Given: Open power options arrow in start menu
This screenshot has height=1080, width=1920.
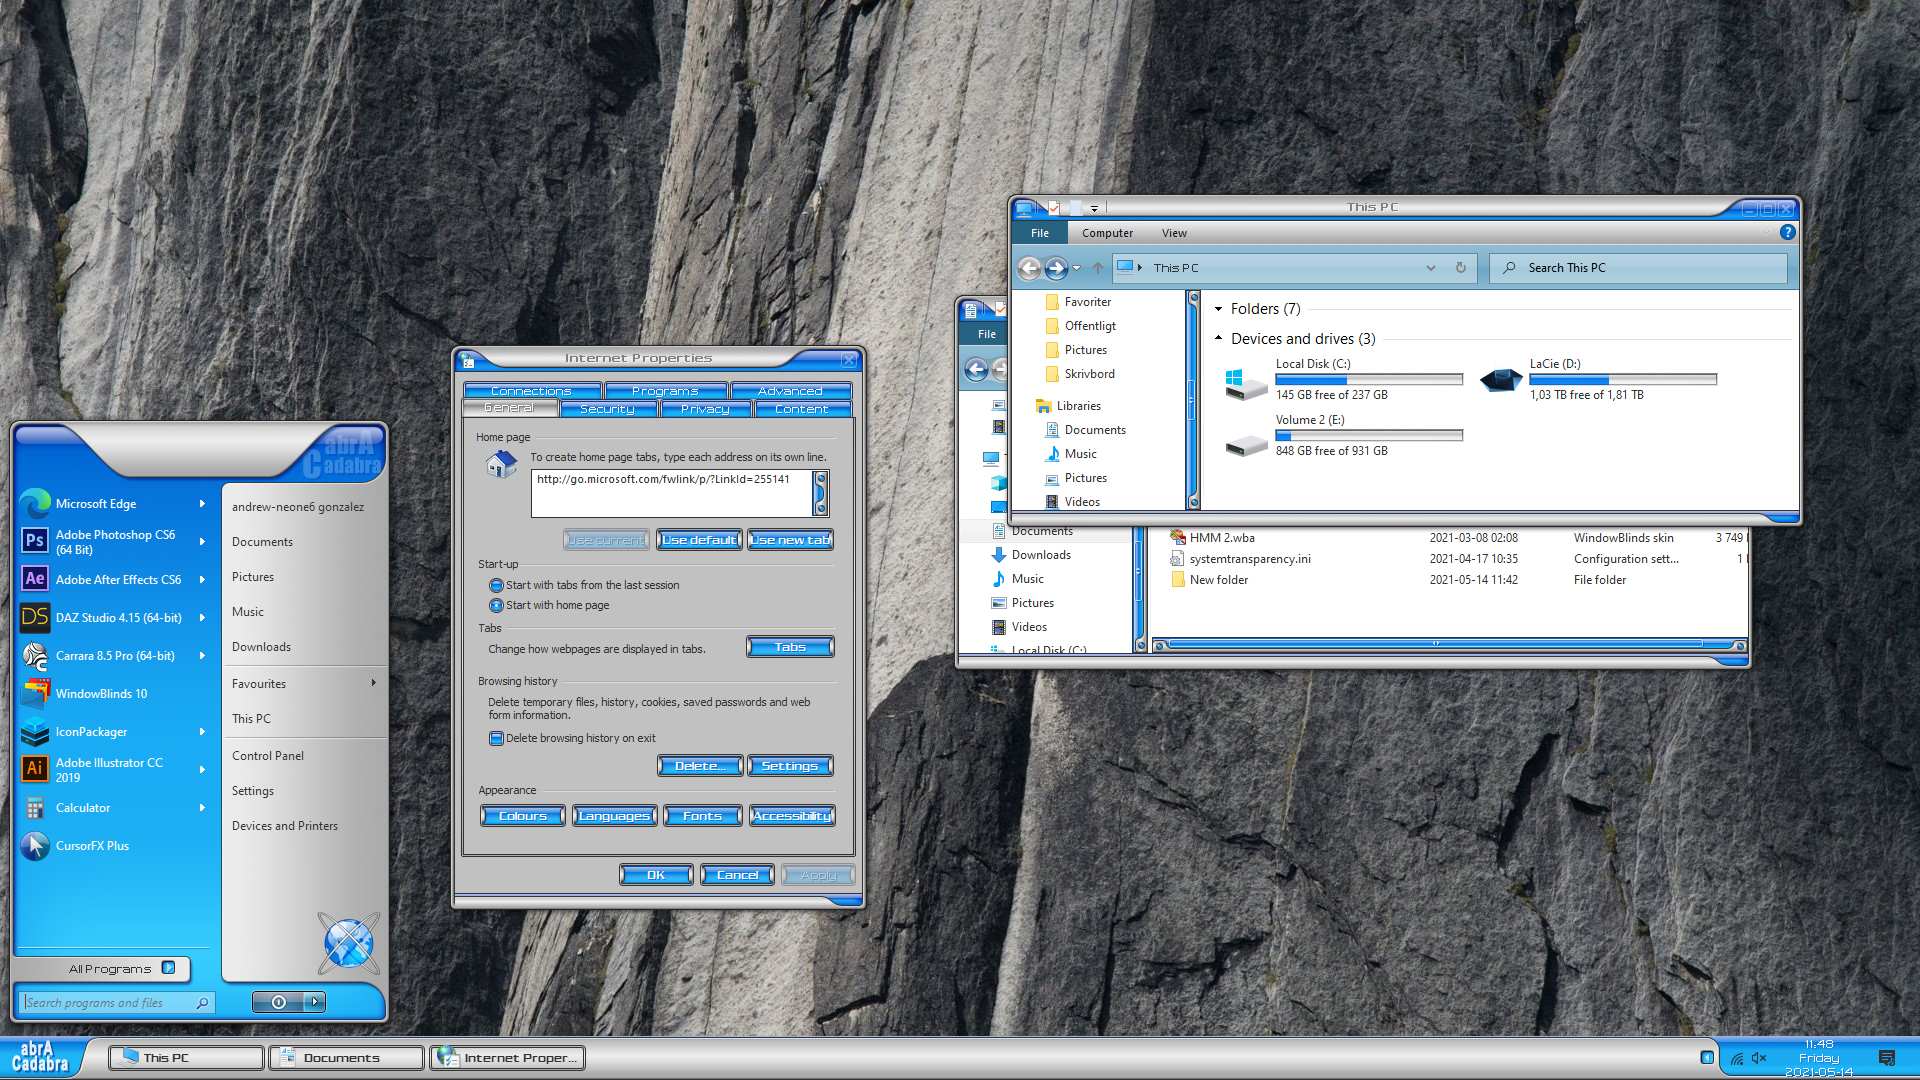Looking at the screenshot, I should click(316, 1002).
